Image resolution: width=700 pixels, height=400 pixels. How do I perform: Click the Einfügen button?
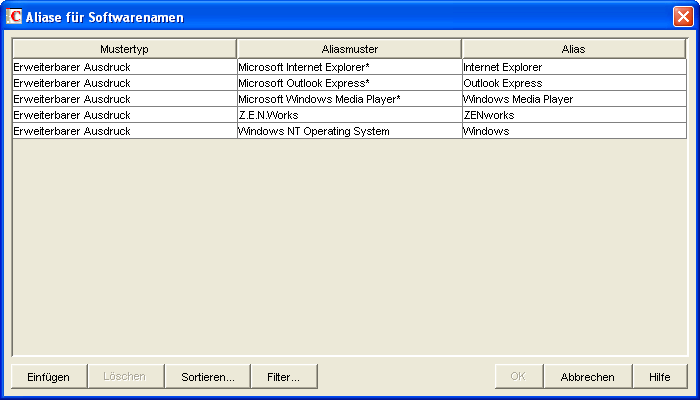pyautogui.click(x=49, y=376)
